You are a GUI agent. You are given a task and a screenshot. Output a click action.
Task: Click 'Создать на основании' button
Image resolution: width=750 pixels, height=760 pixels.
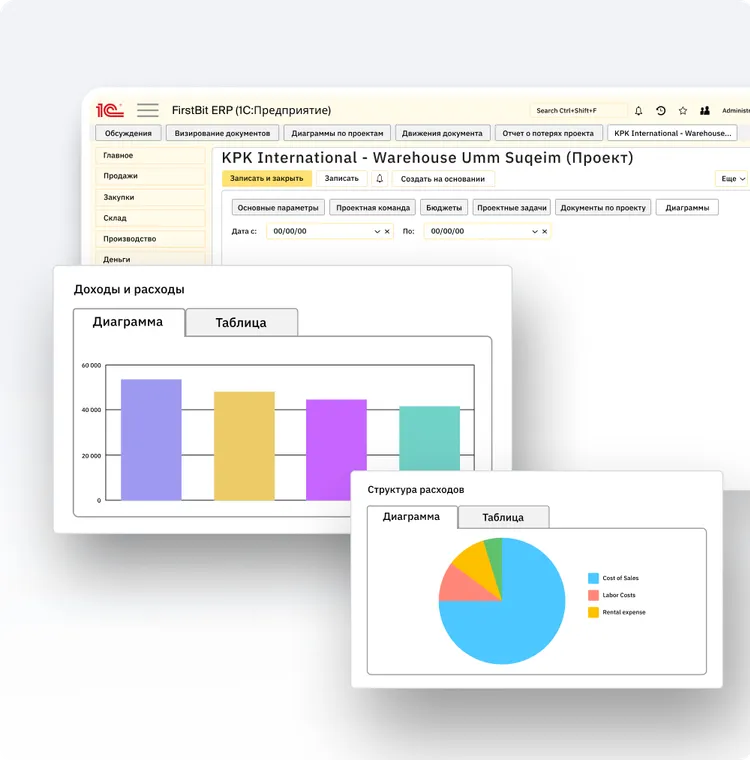pyautogui.click(x=443, y=179)
